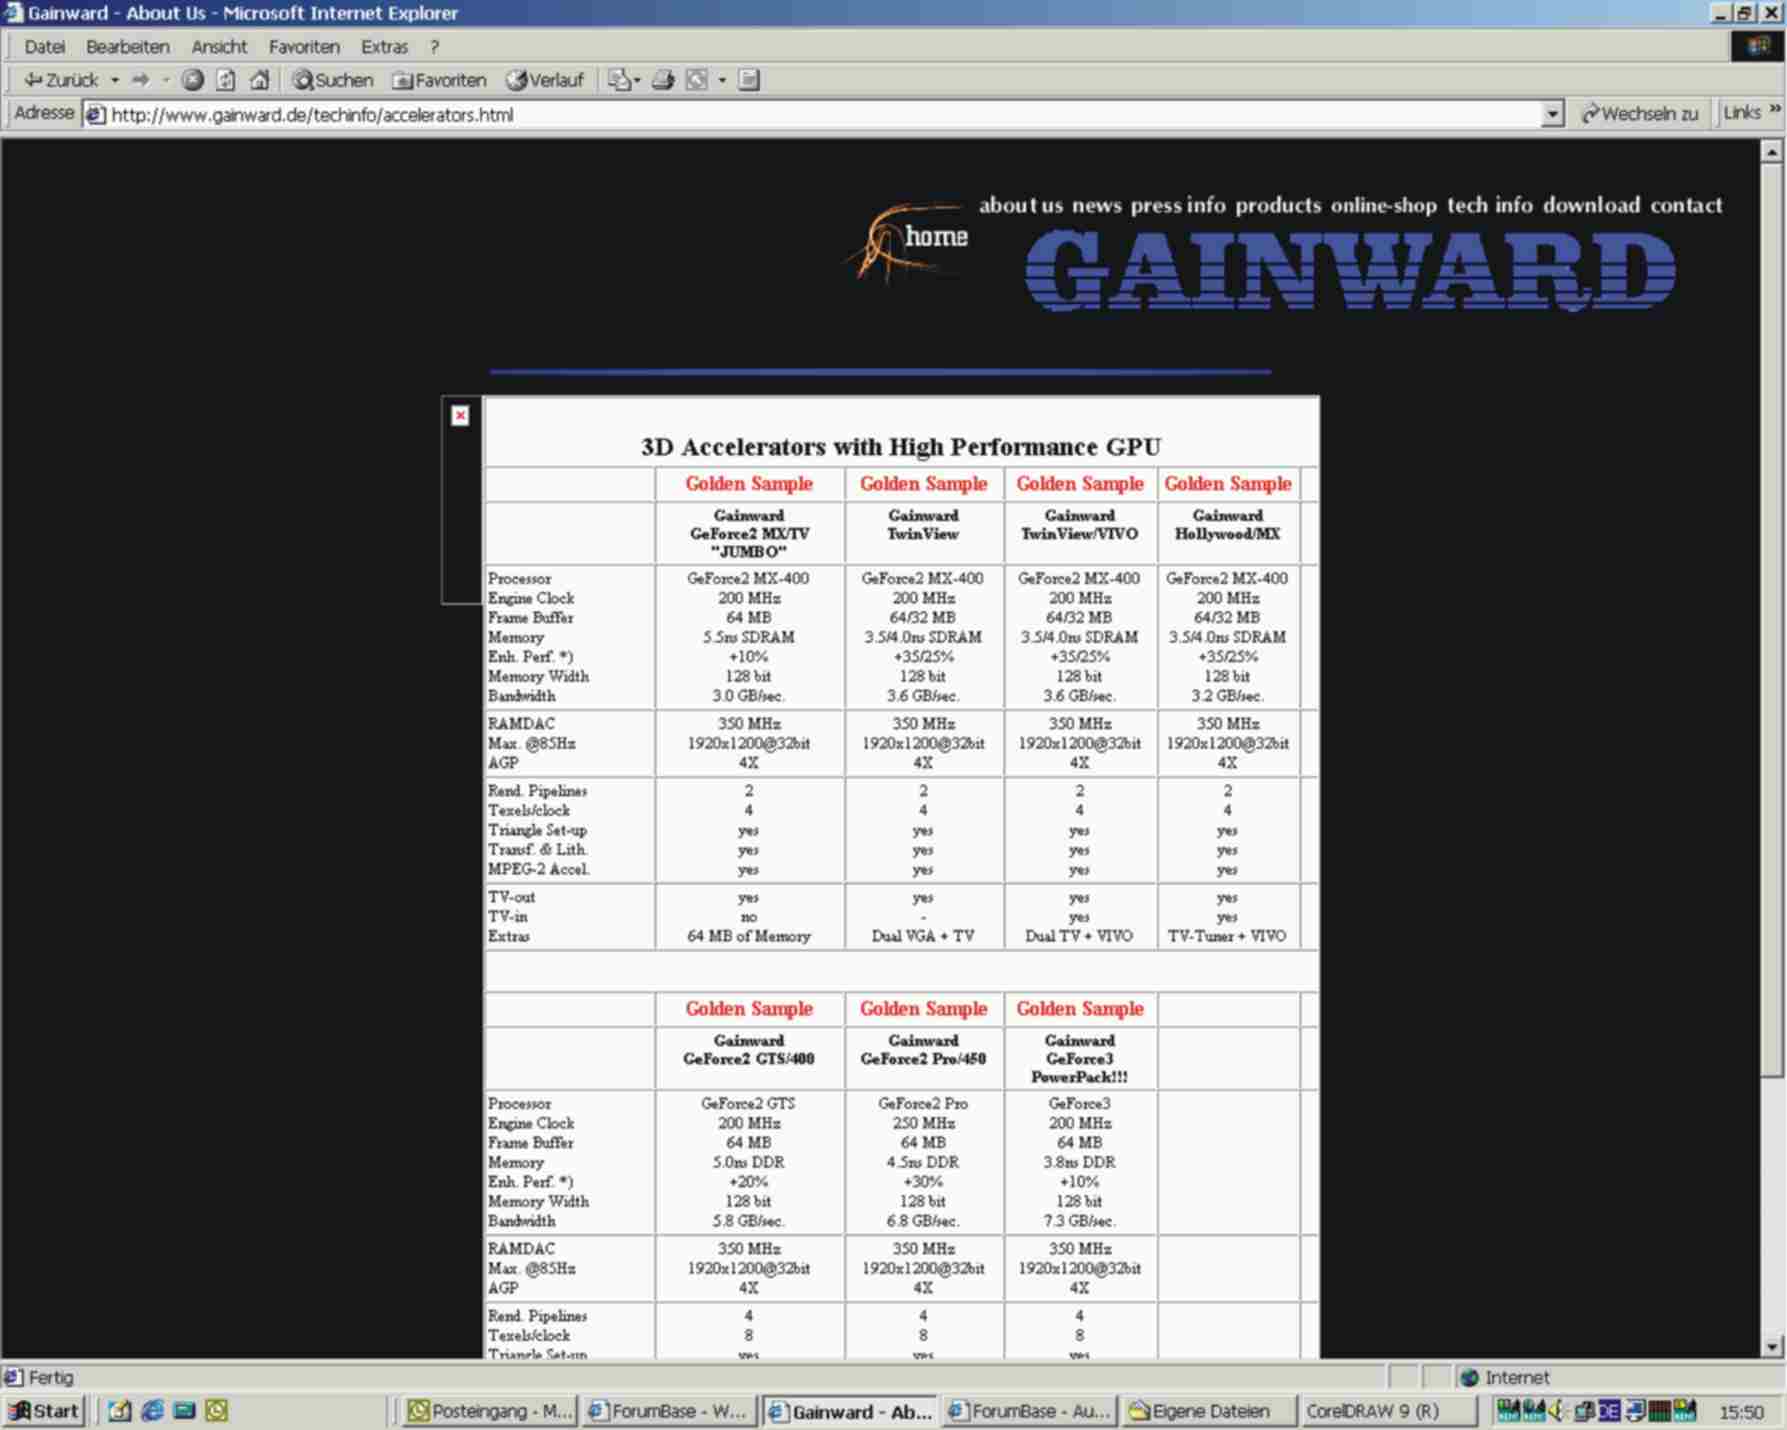
Task: Click the 'TV-Tuner + VIVO' table cell
Action: pos(1227,937)
